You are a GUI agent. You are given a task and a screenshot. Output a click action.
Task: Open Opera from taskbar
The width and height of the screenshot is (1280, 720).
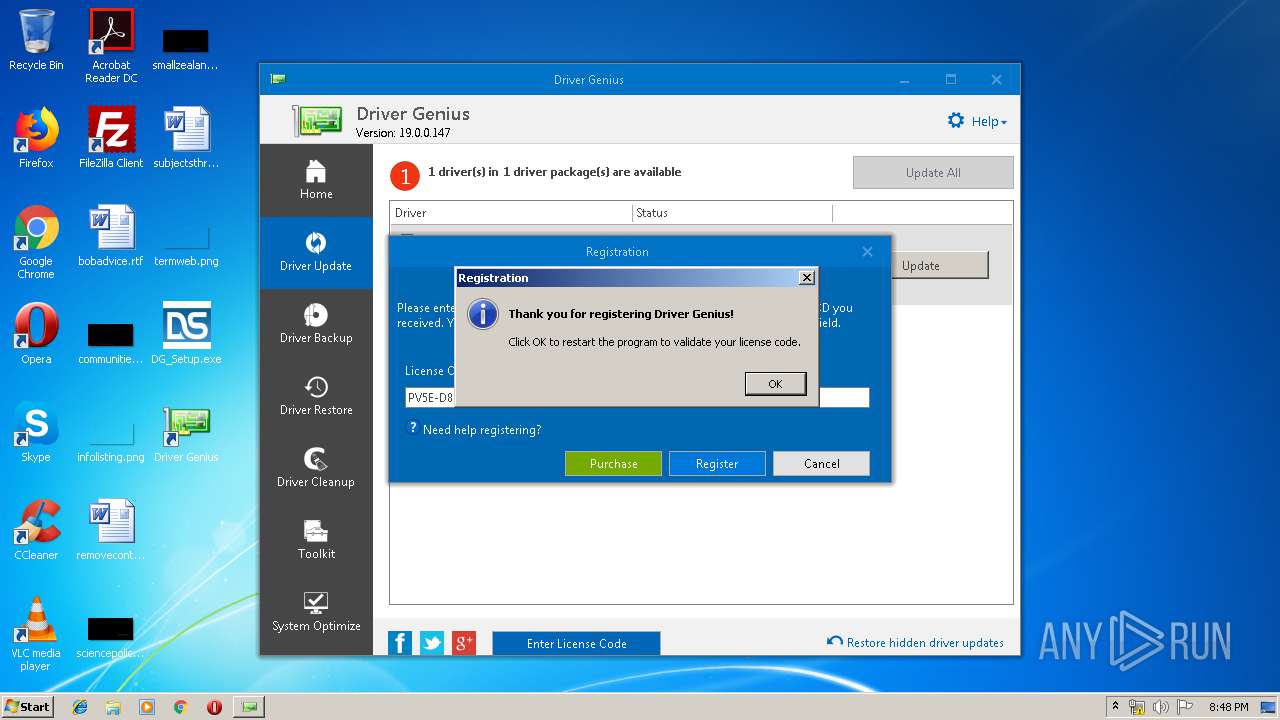[x=214, y=707]
